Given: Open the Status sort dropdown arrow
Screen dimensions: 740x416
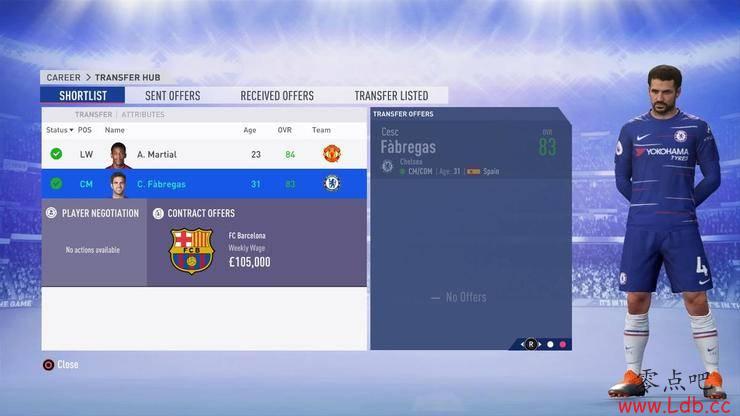Looking at the screenshot, I should pos(71,130).
